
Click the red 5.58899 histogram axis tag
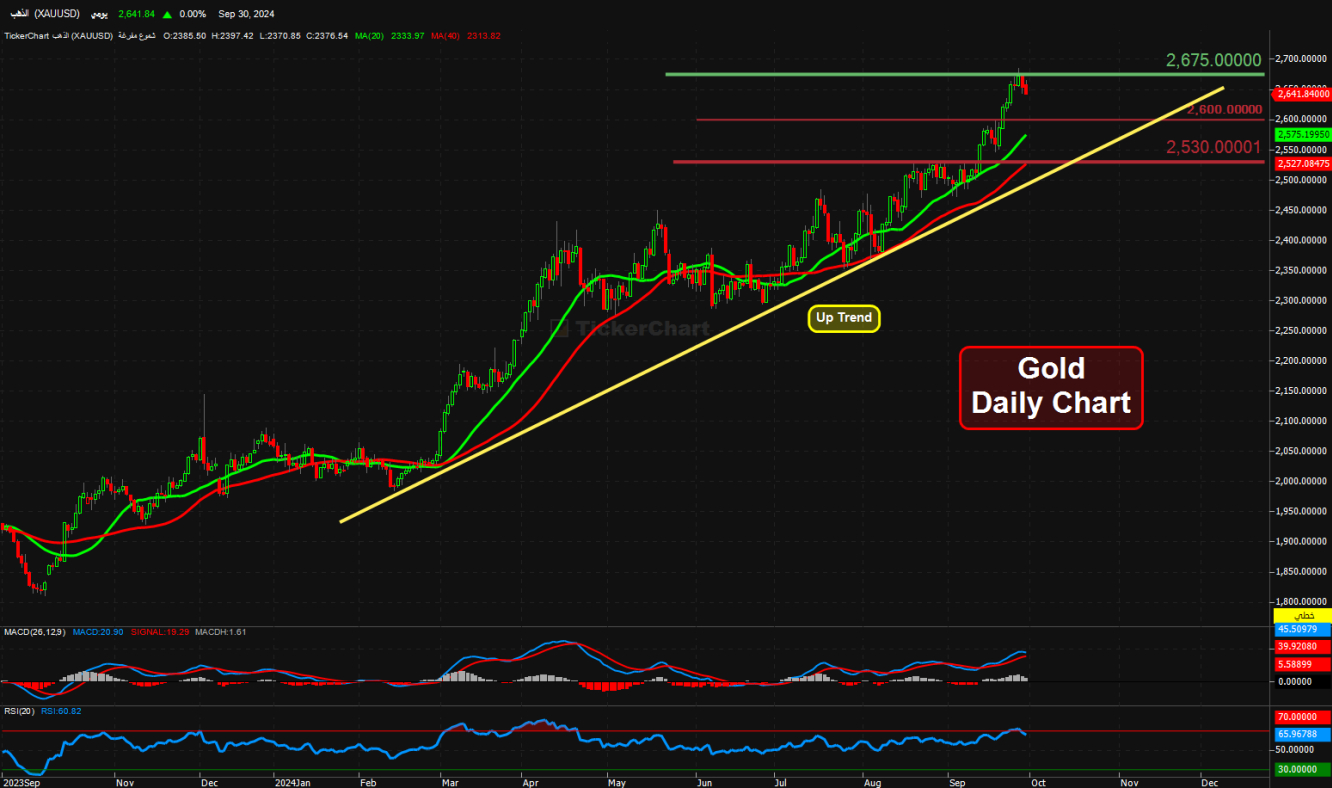tap(1301, 664)
